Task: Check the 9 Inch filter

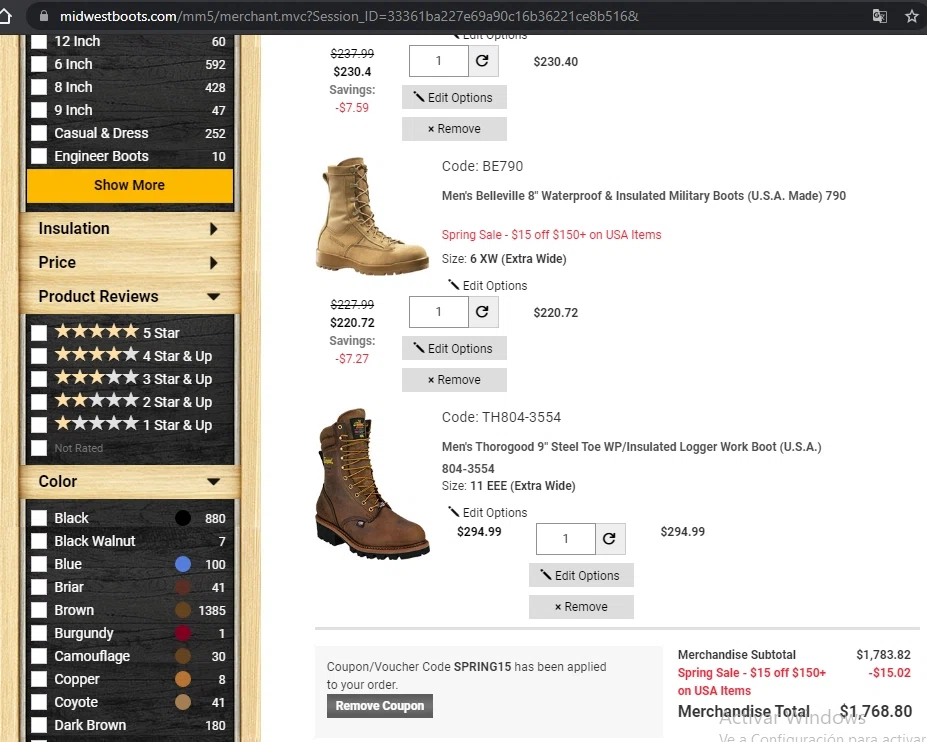Action: pyautogui.click(x=39, y=111)
